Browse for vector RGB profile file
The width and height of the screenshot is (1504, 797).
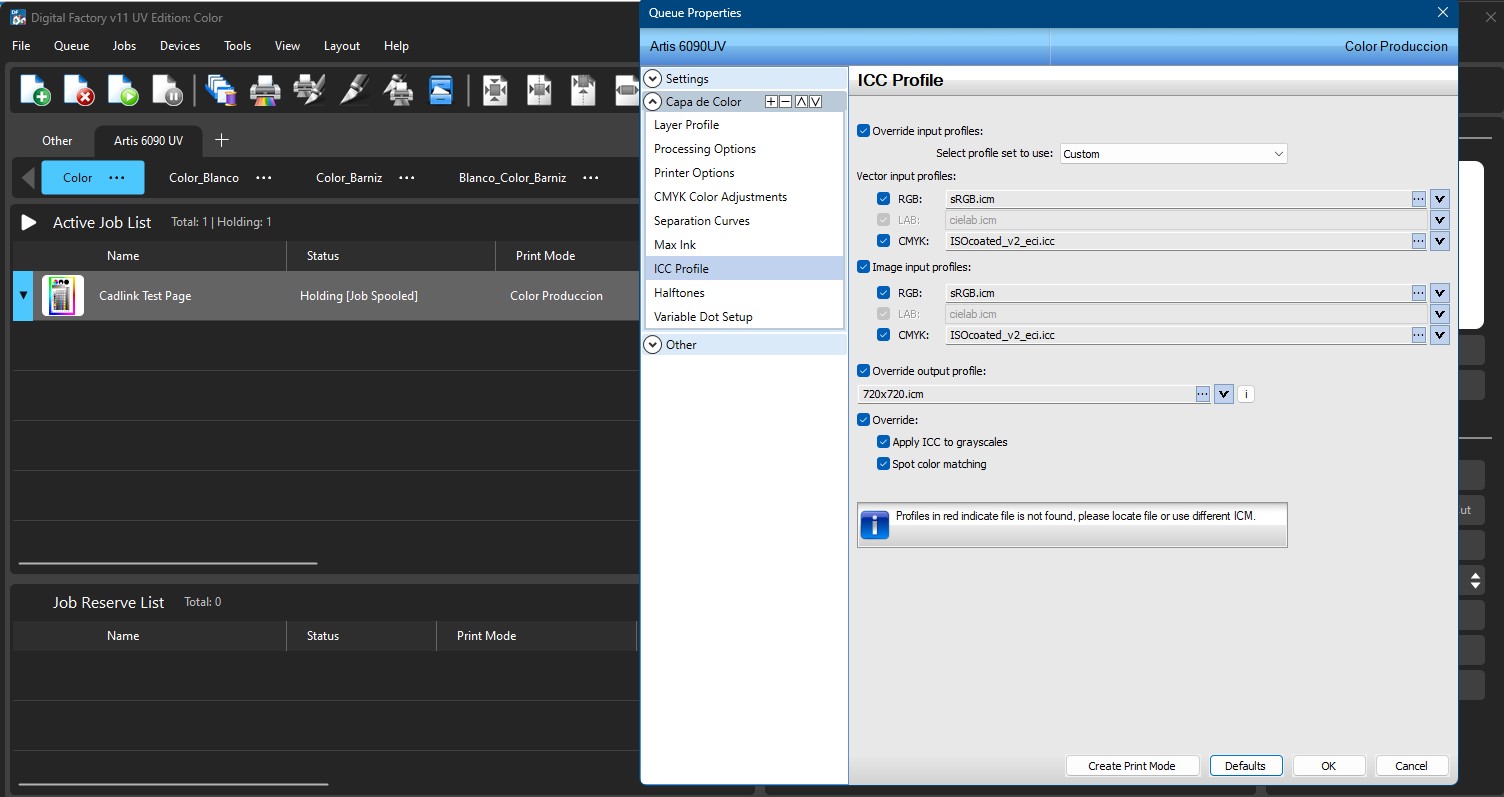pos(1418,199)
